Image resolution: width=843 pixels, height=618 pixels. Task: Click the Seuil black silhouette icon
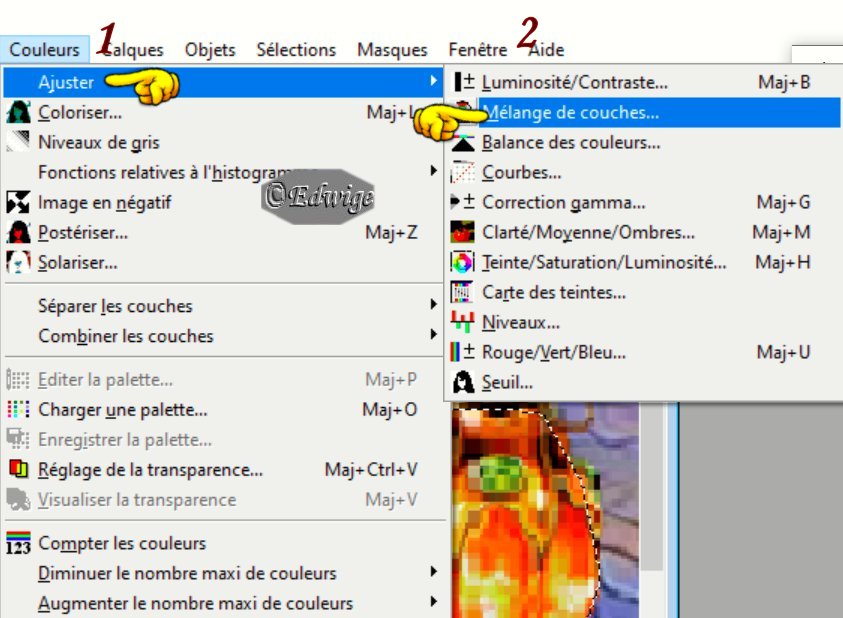tap(462, 382)
